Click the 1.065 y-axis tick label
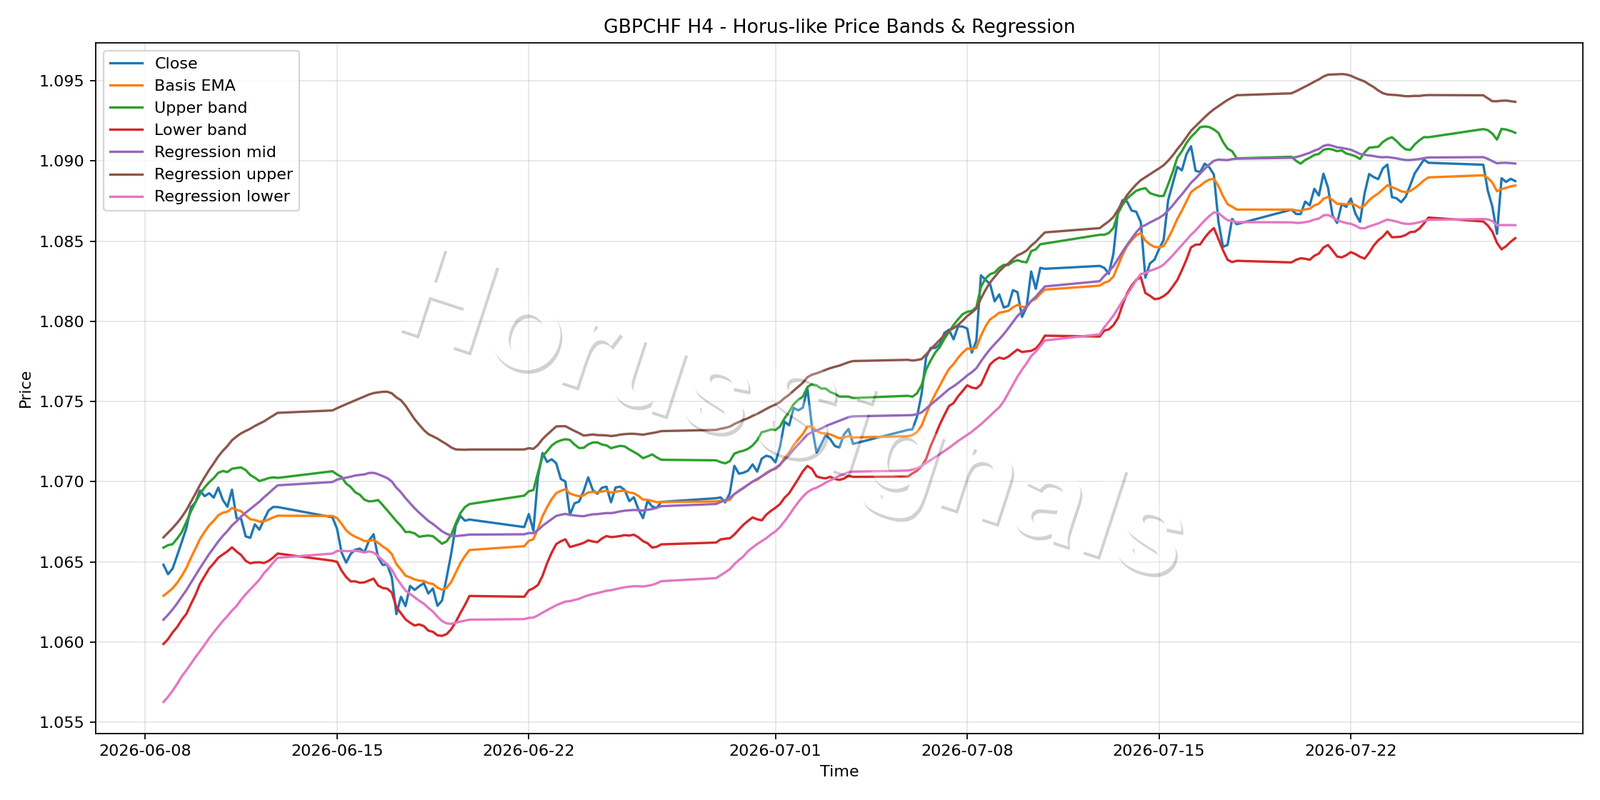Viewport: 1600px width, 800px height. click(64, 562)
